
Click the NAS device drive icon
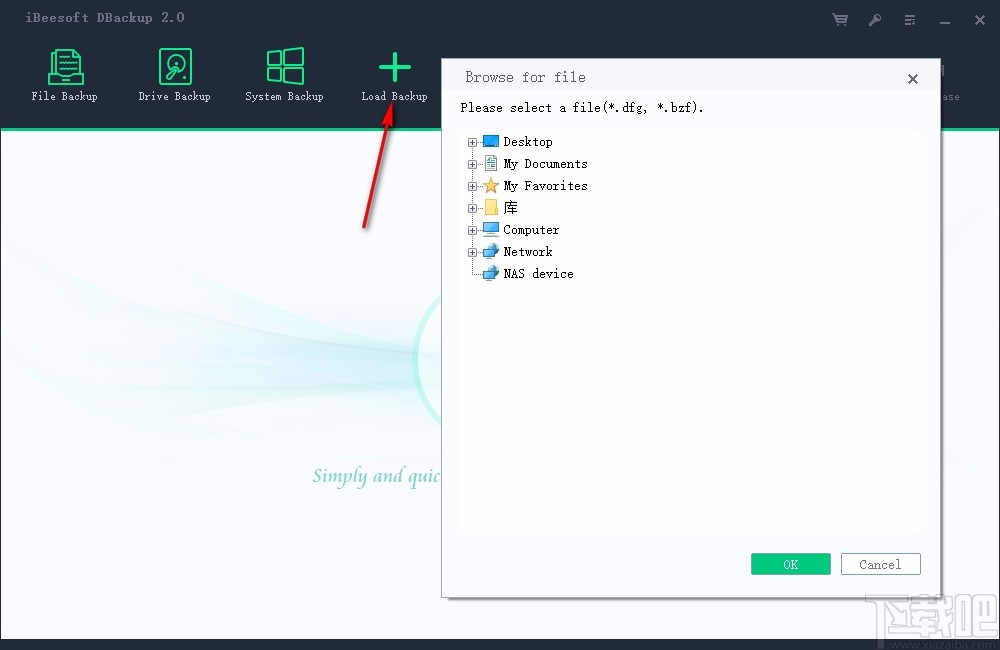489,273
